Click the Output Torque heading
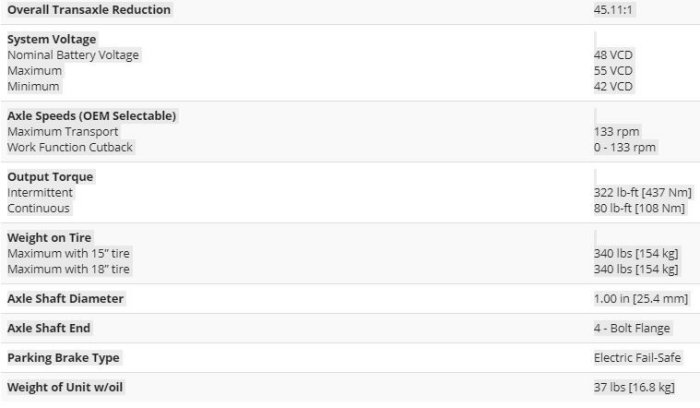700x408 pixels. click(50, 177)
